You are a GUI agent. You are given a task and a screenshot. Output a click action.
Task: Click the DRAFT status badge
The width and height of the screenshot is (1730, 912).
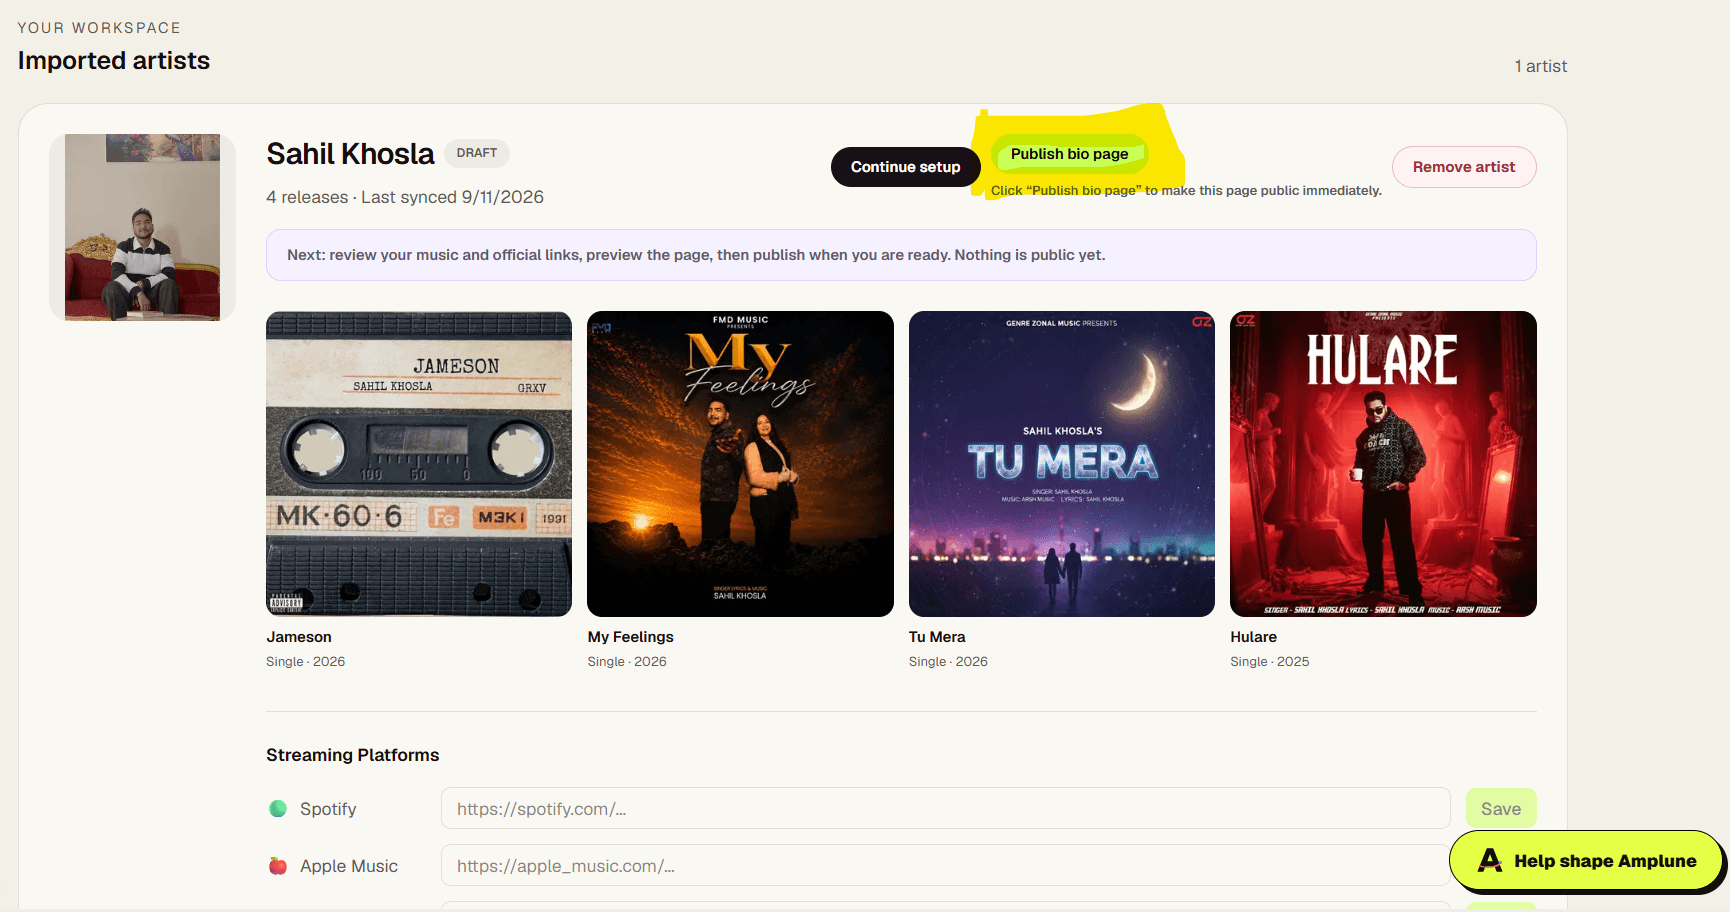coord(477,153)
